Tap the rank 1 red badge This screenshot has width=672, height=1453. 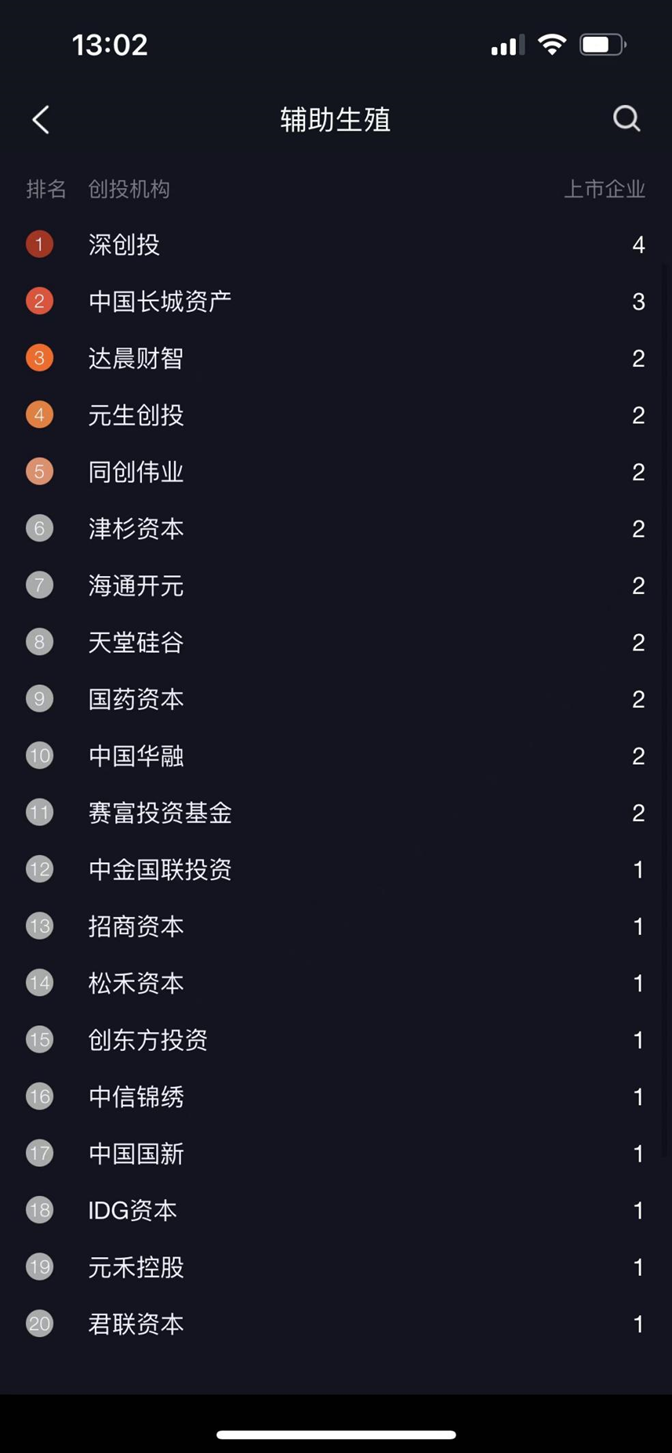pos(39,244)
